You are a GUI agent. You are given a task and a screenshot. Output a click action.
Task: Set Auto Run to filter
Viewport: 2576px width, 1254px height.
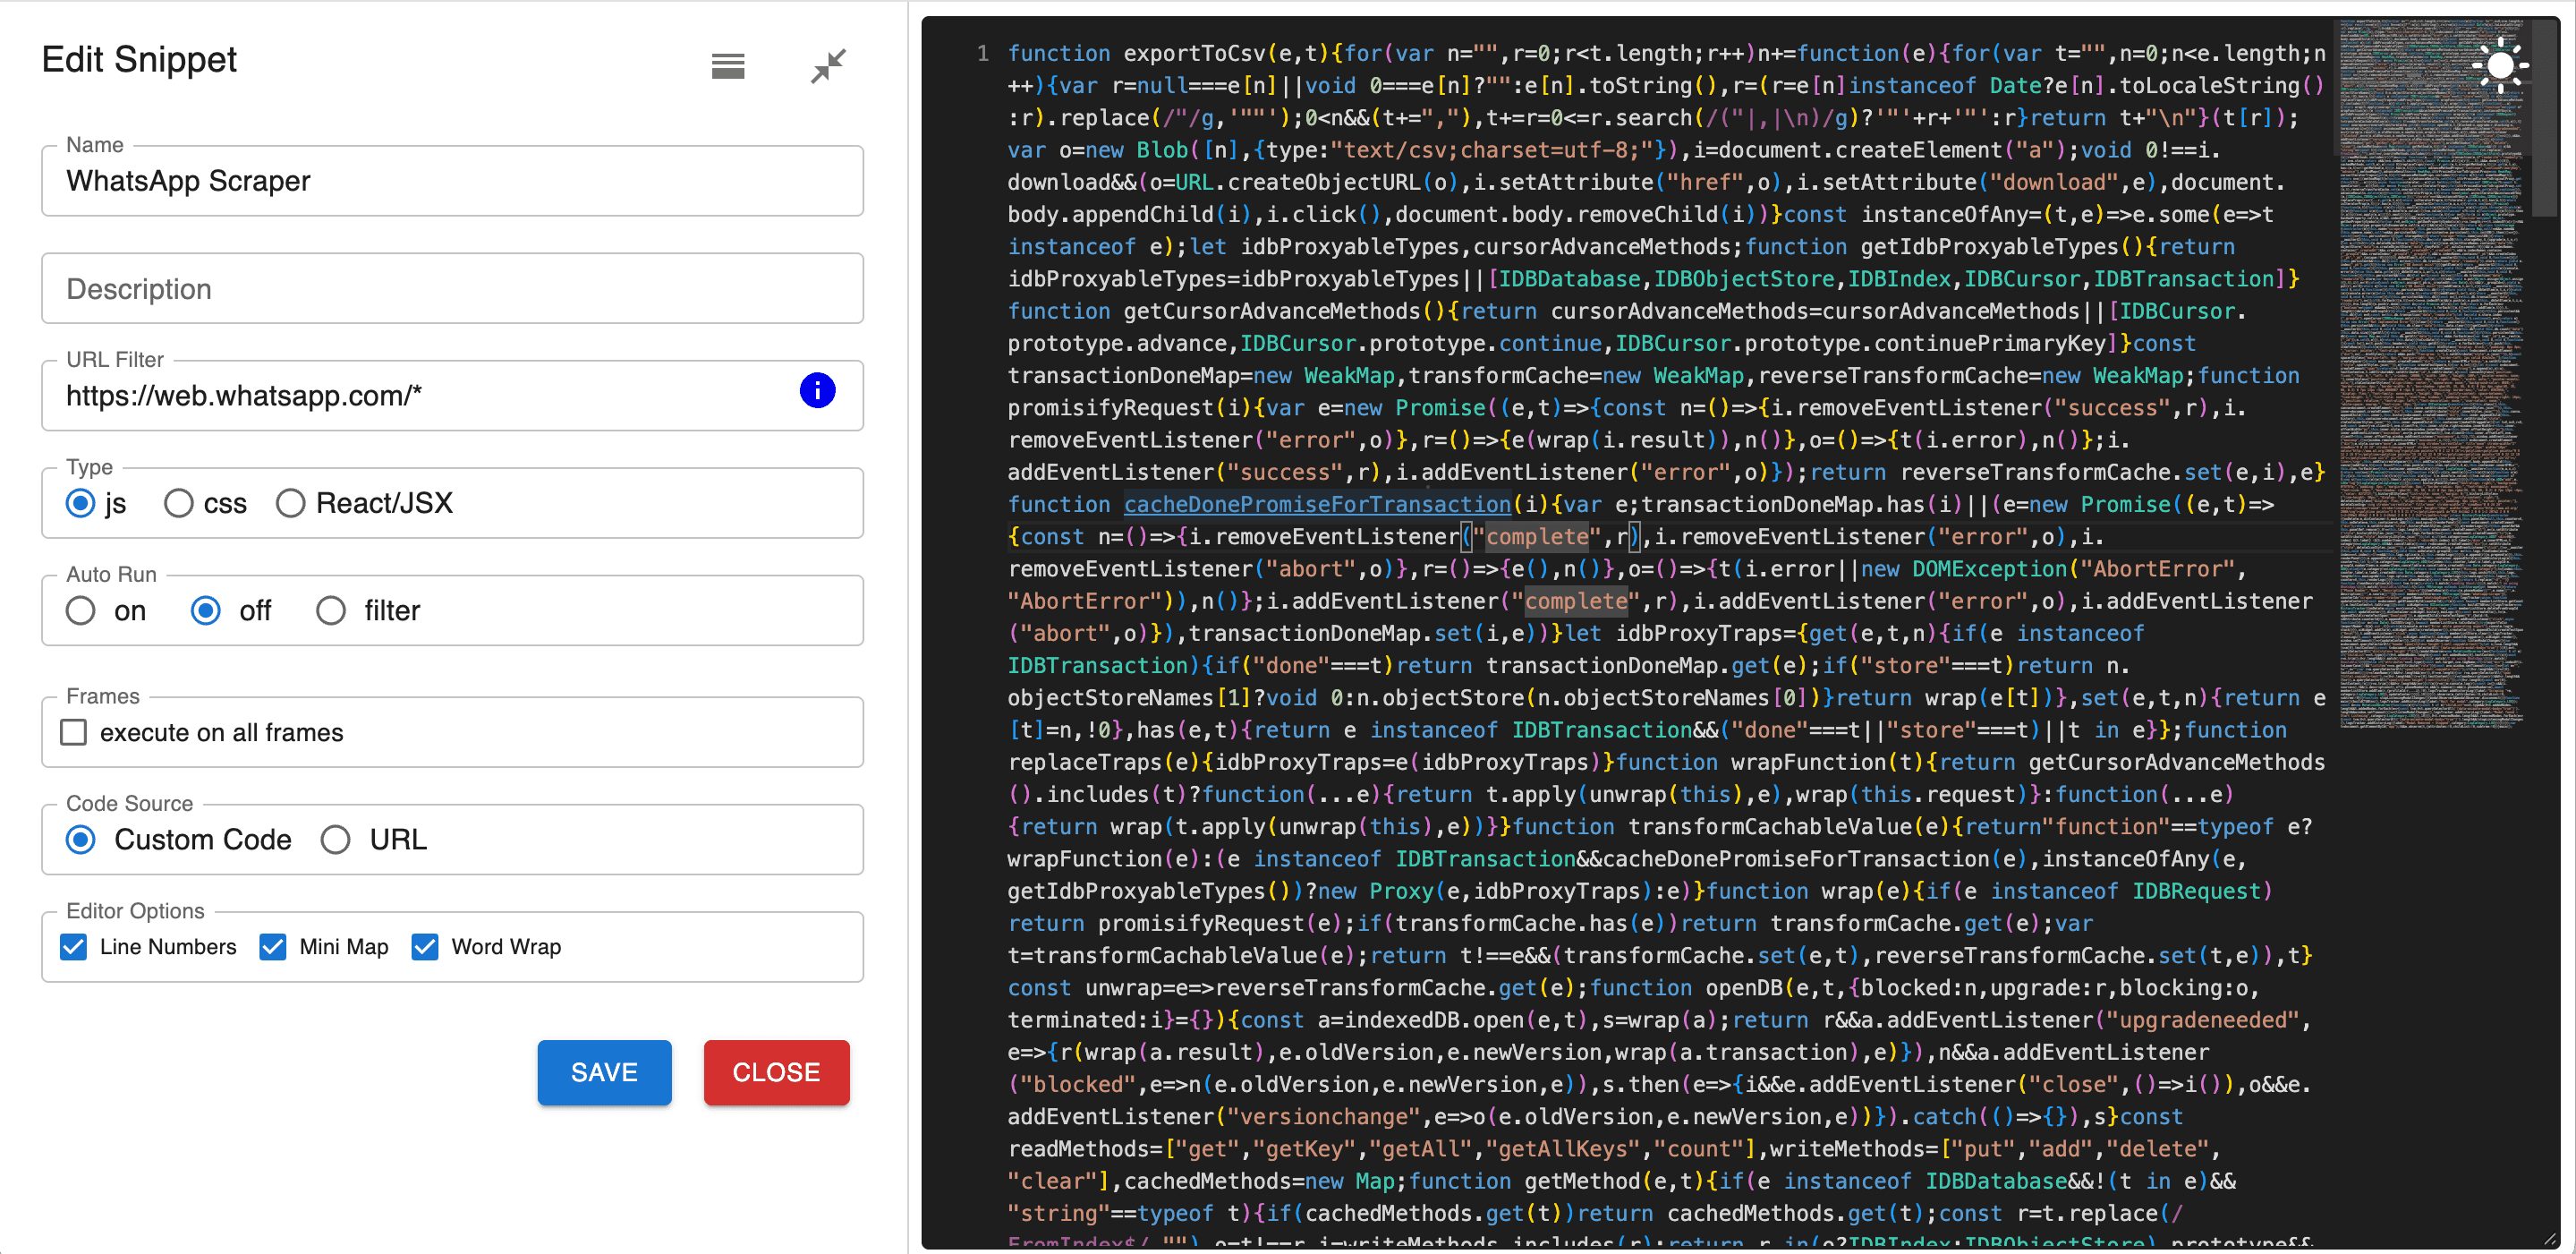pyautogui.click(x=331, y=610)
